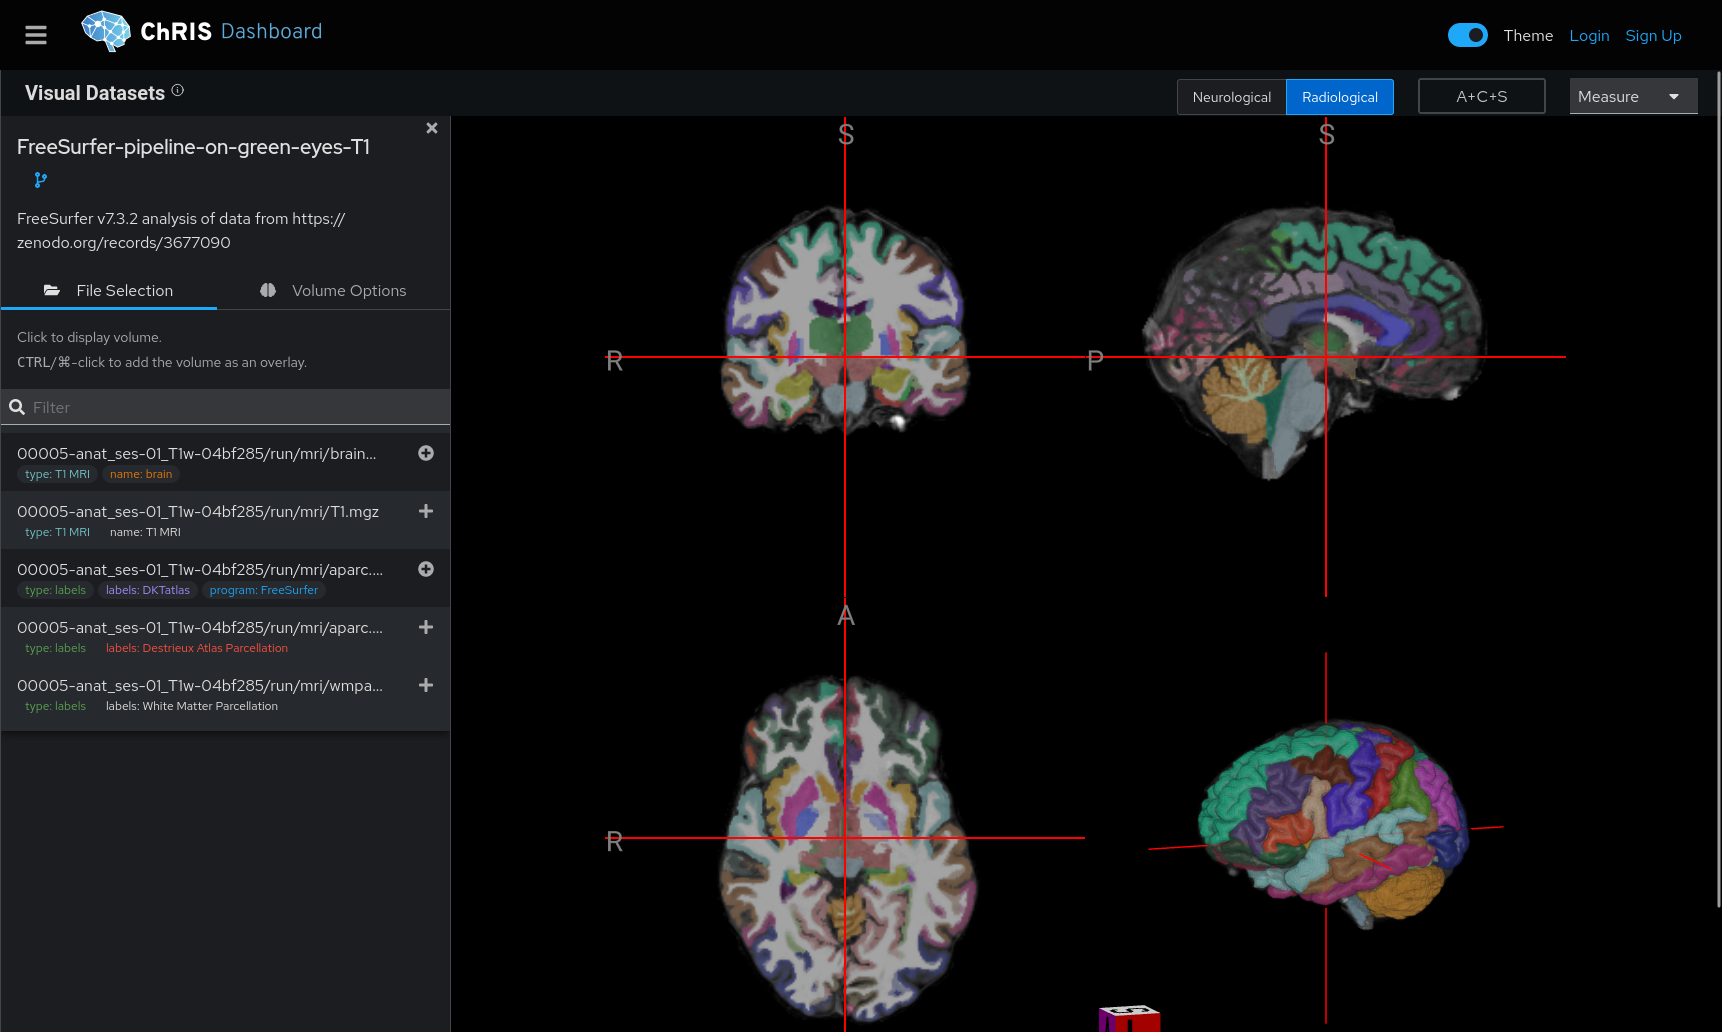Screen dimensions: 1722x1032
Task: Click the brain icon on Volume Options tab
Action: (268, 290)
